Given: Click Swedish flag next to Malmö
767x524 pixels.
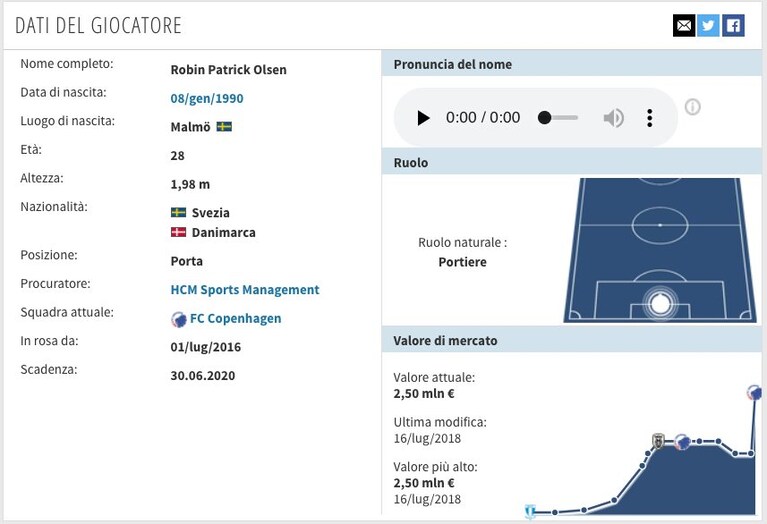Looking at the screenshot, I should coord(224,127).
